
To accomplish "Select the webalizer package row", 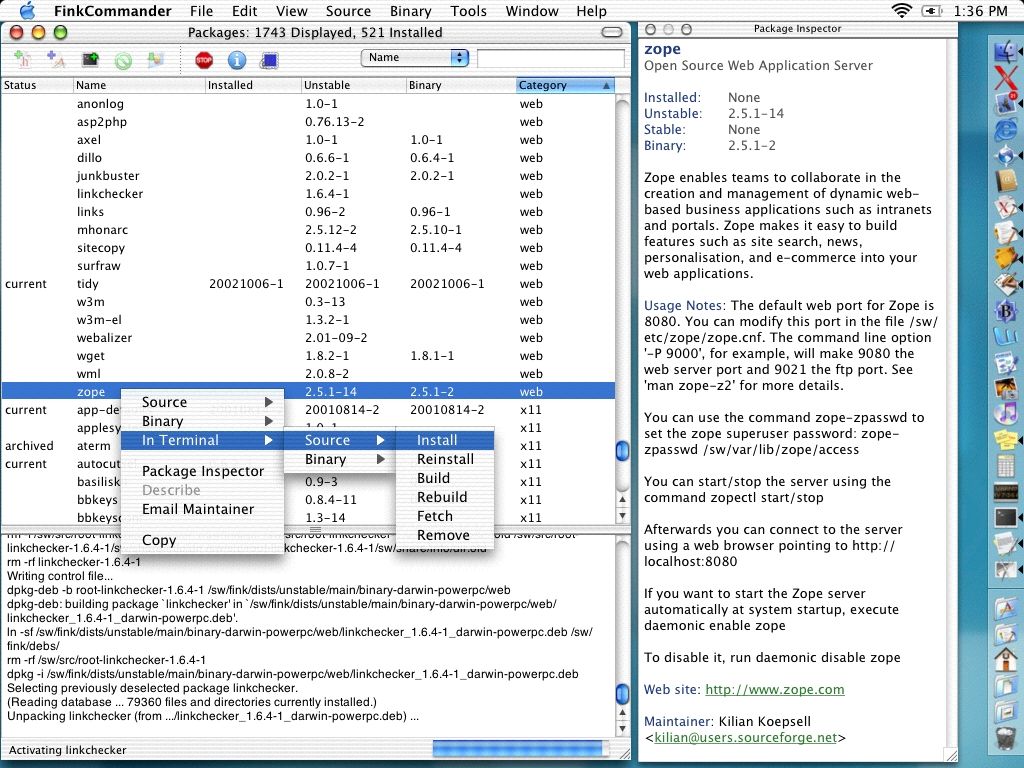I will pos(308,338).
